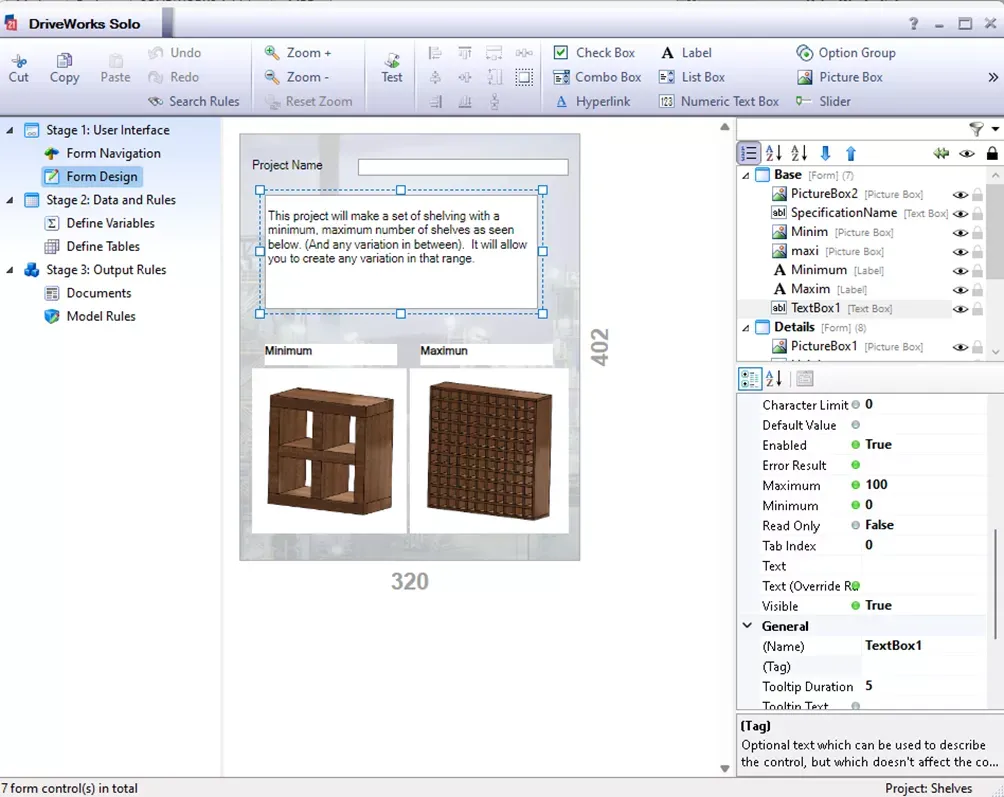
Task: Add an Option Group control
Action: 846,52
